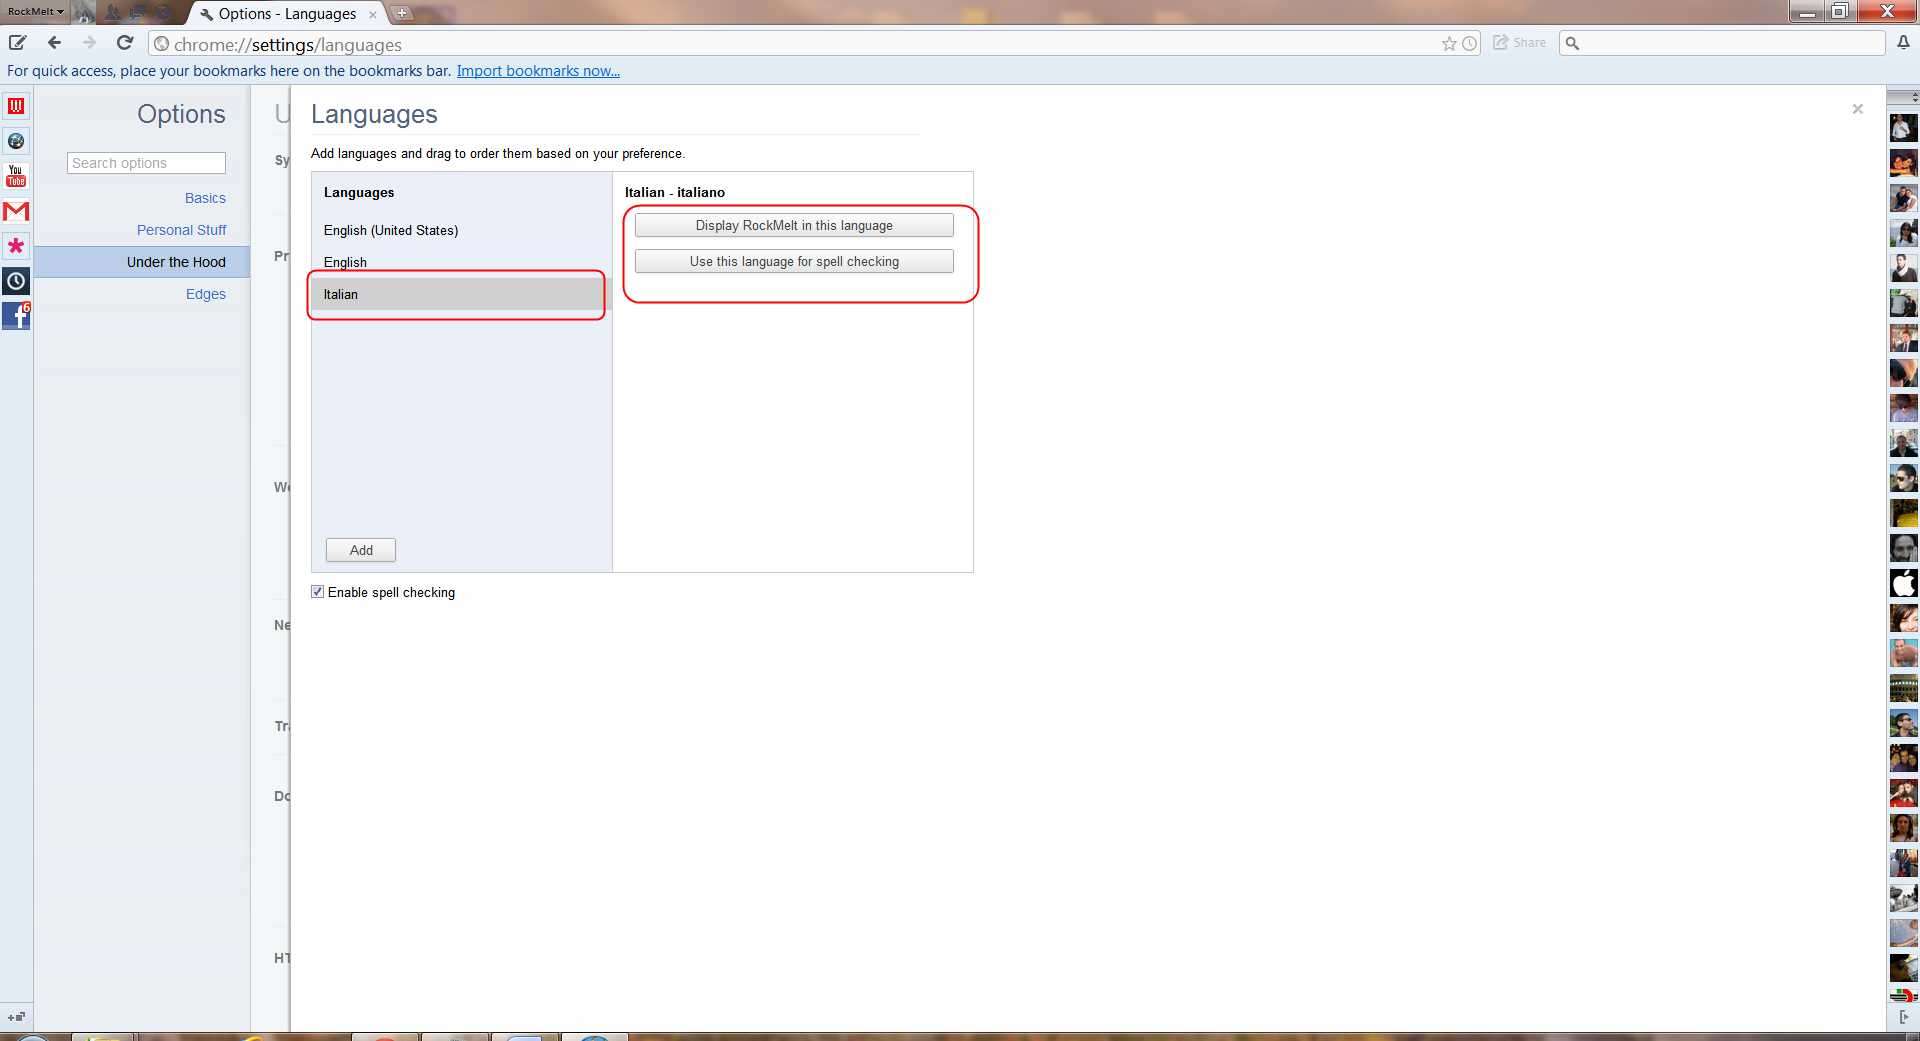This screenshot has height=1041, width=1920.
Task: Open the globe icon in app edge
Action: coord(16,141)
